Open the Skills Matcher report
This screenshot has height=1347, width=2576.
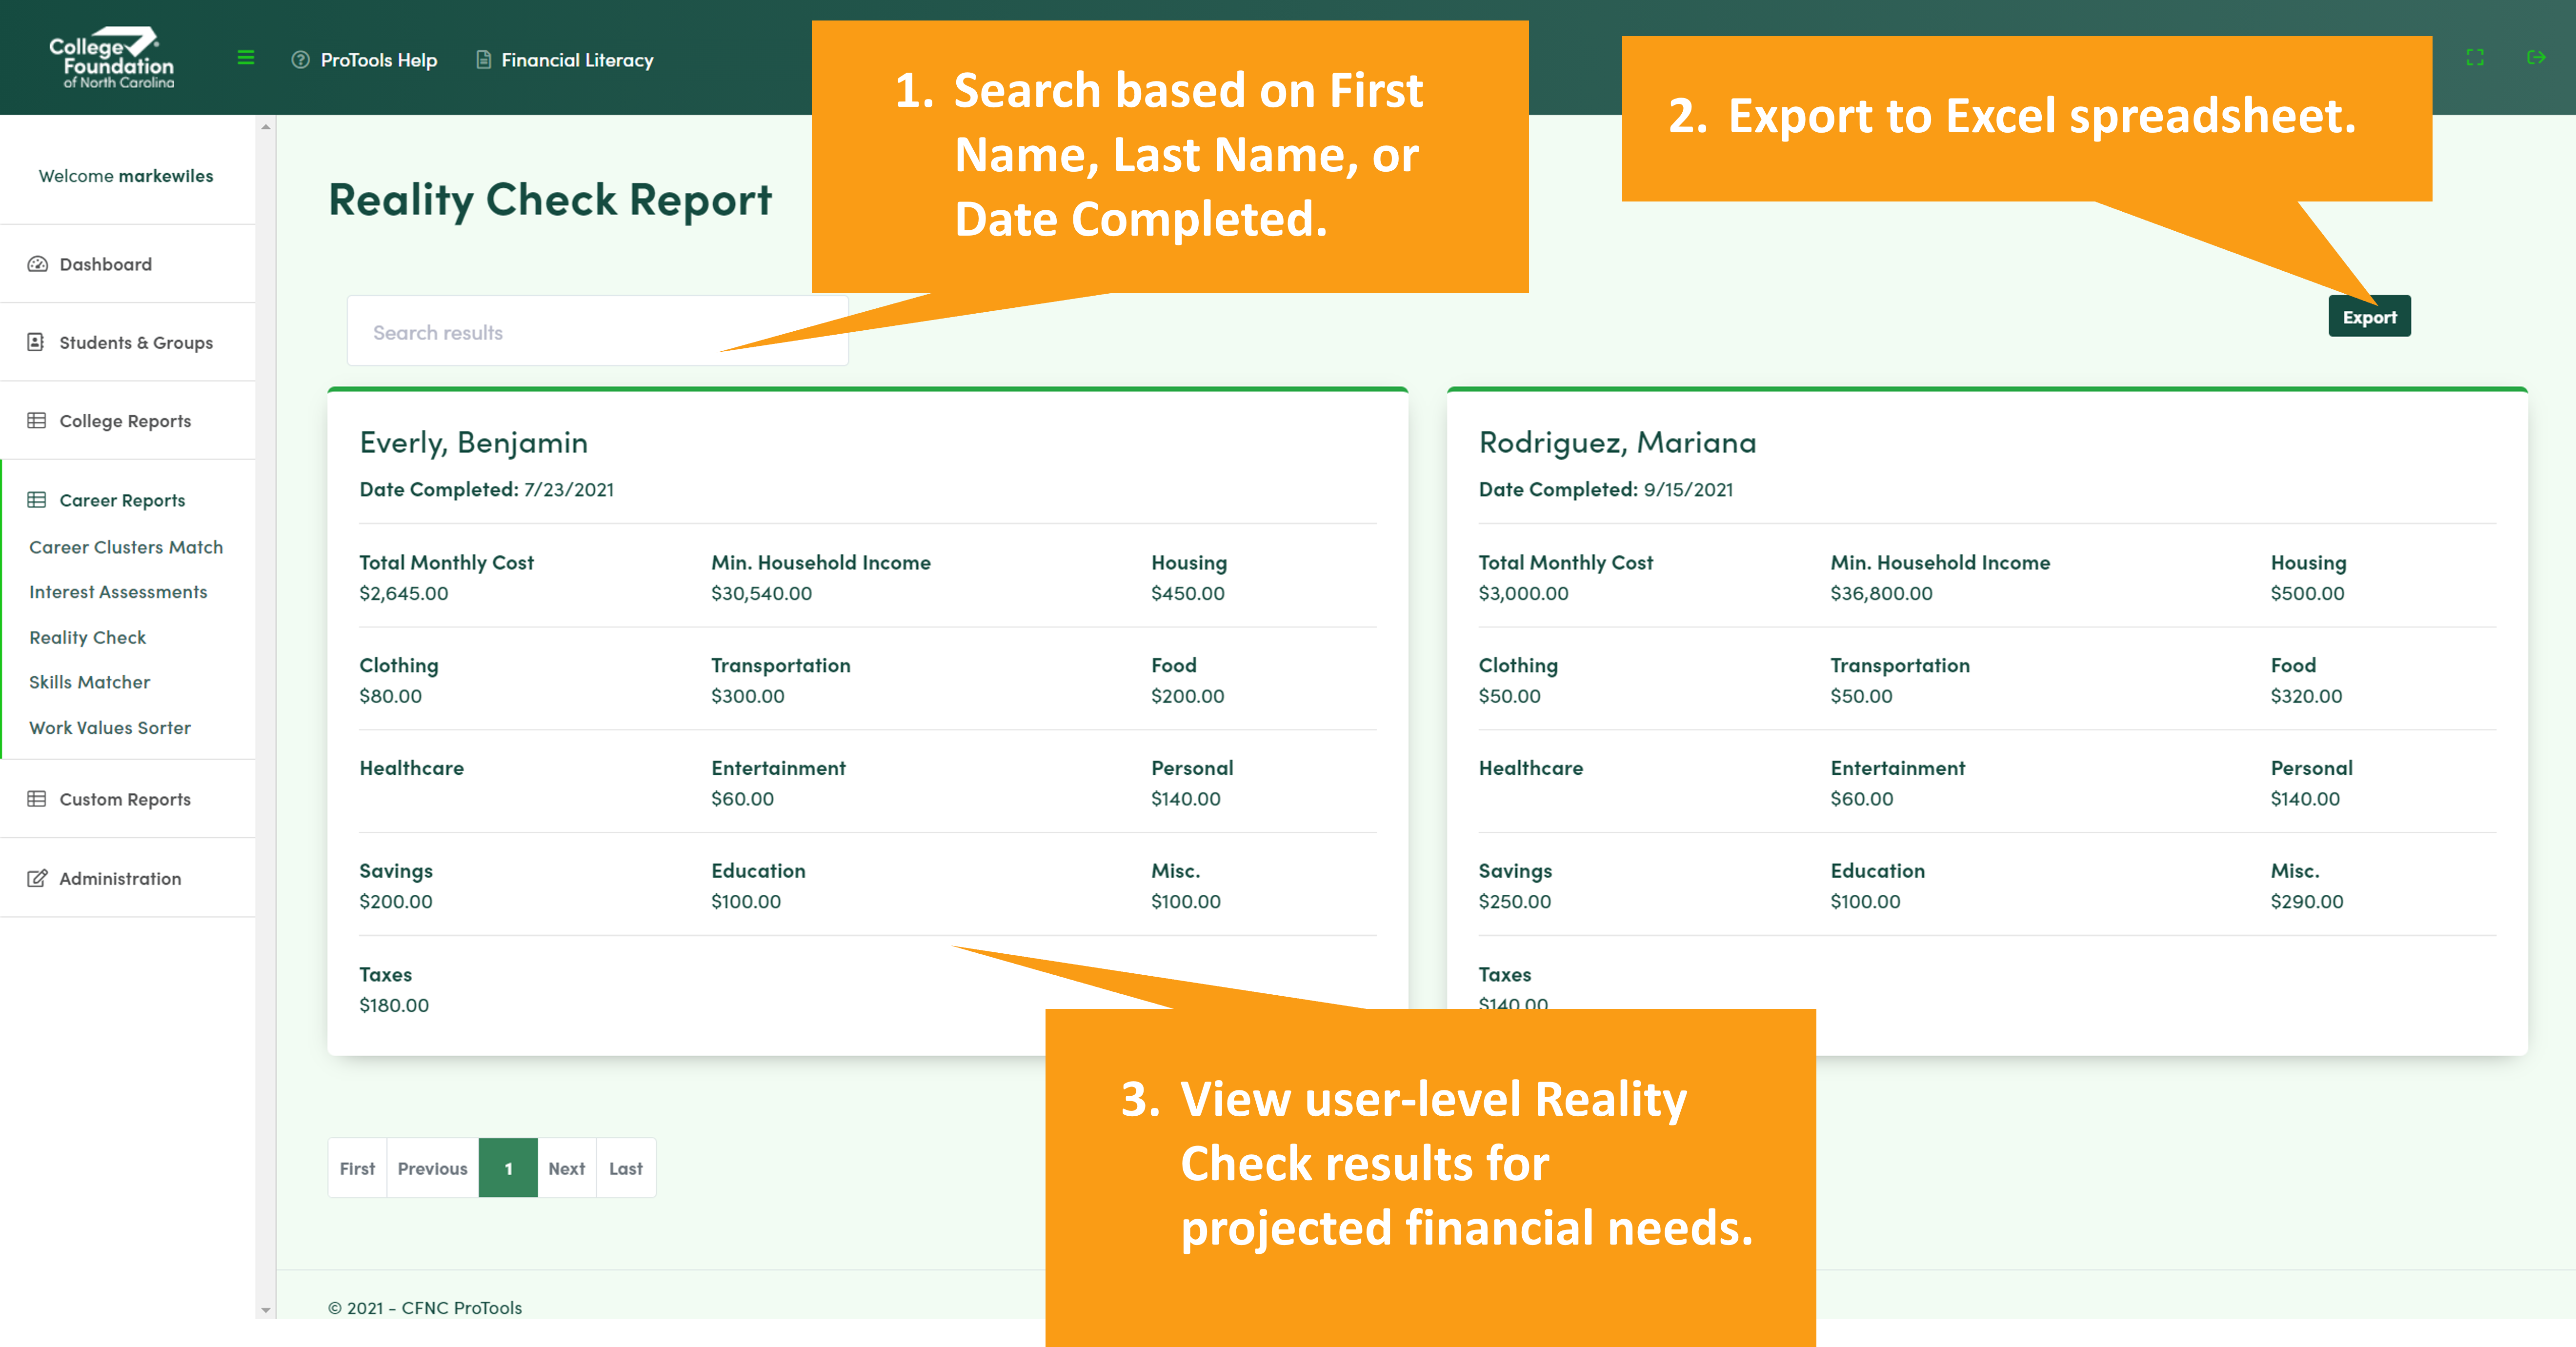89,682
